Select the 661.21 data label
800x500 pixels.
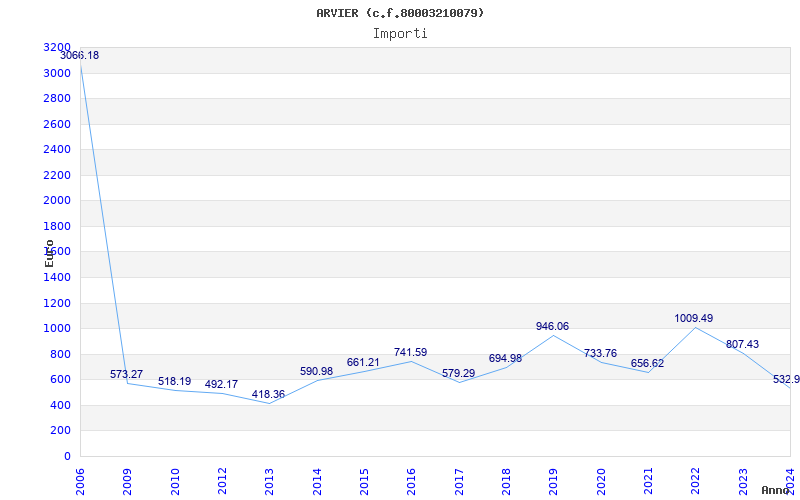[x=363, y=363]
